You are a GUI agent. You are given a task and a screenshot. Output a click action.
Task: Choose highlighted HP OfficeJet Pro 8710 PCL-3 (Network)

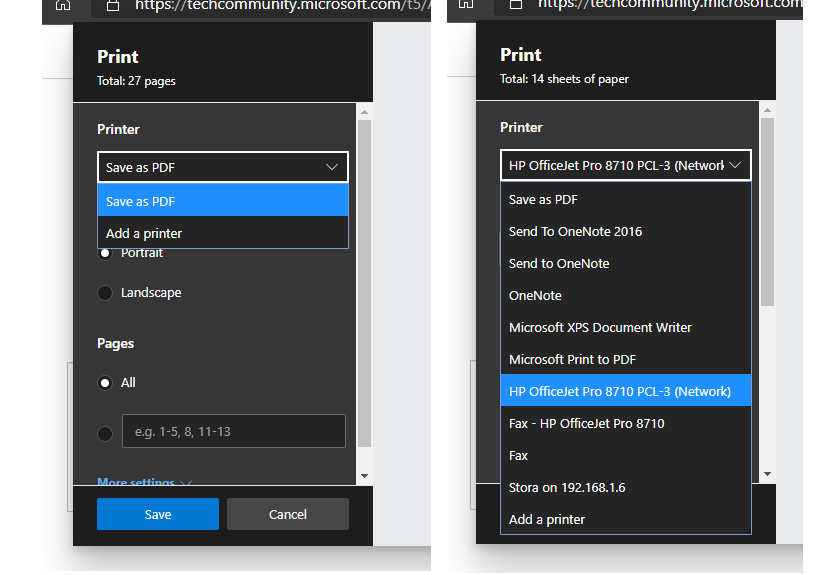[x=626, y=391]
